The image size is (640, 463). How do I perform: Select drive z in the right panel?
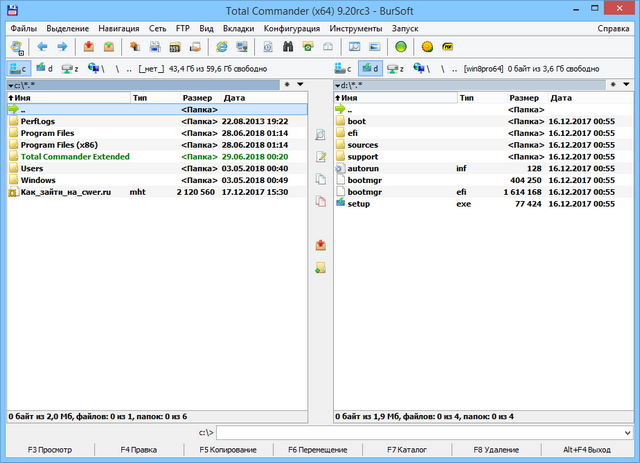[398, 68]
